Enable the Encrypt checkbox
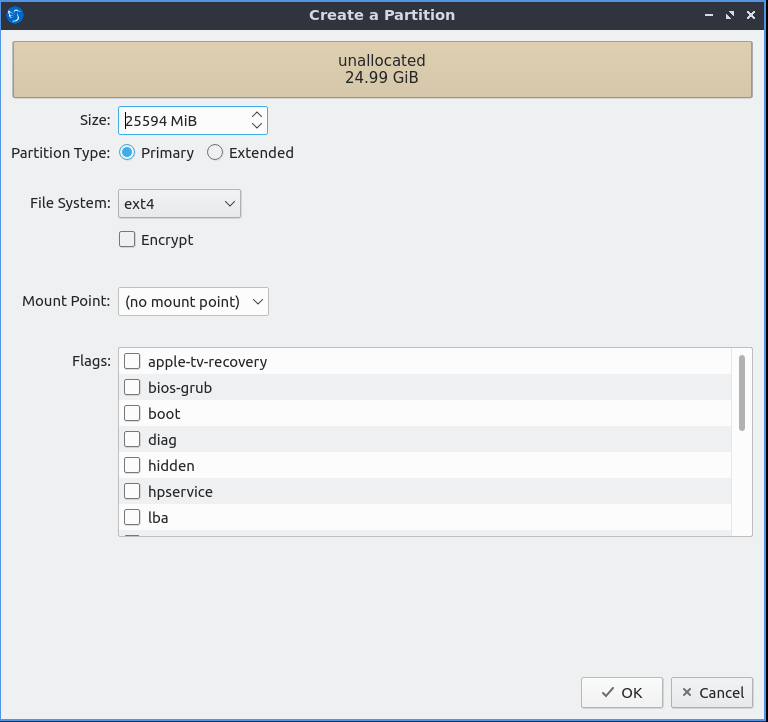The image size is (768, 722). (x=127, y=240)
